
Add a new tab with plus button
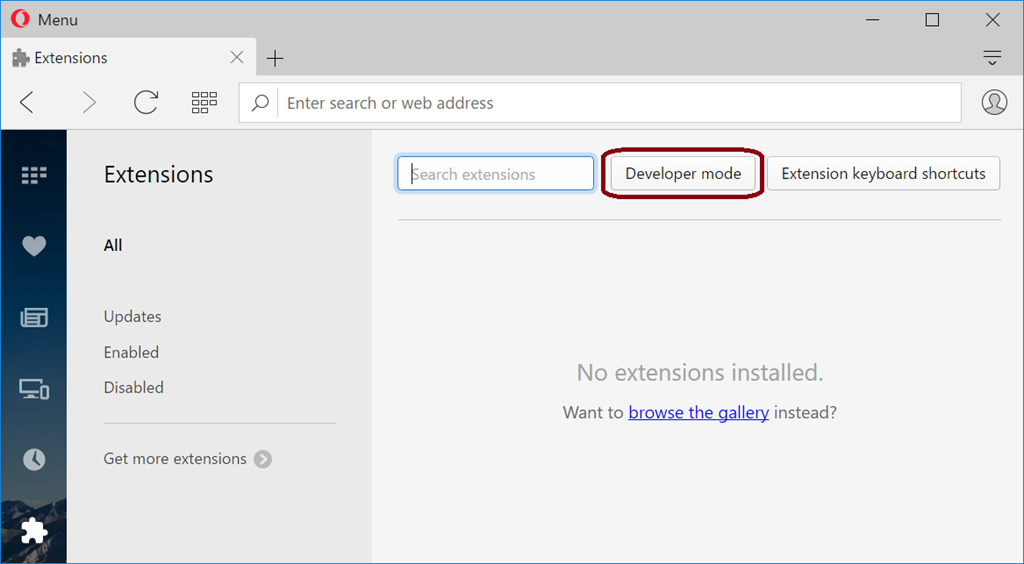(x=275, y=58)
